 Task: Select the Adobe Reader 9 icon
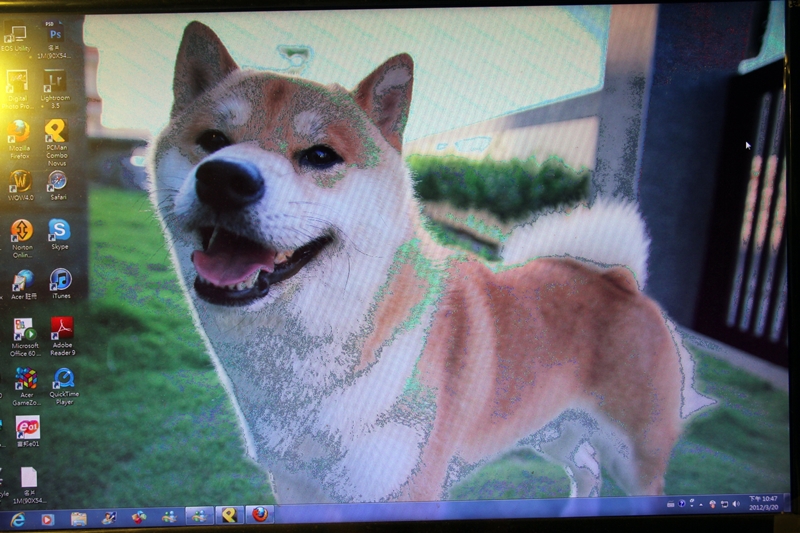[62, 336]
